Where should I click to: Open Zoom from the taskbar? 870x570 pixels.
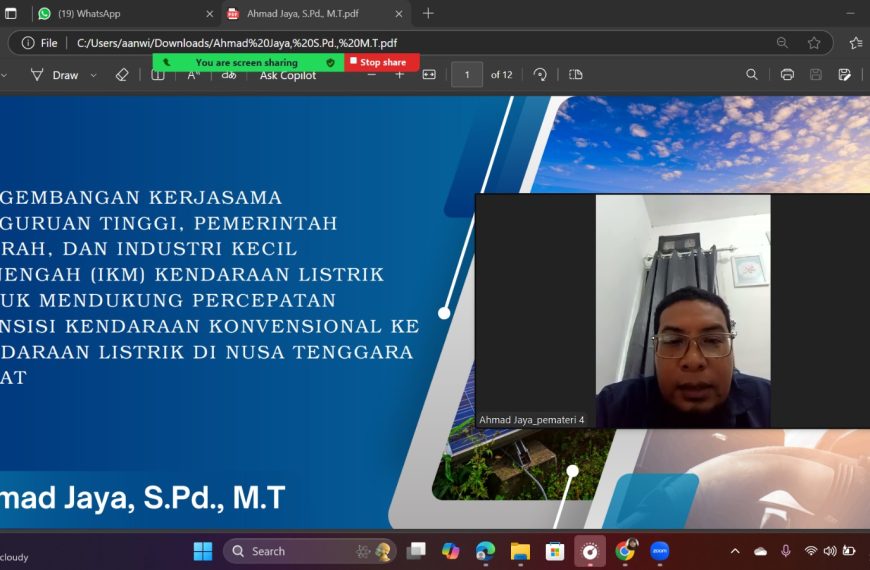tap(660, 551)
